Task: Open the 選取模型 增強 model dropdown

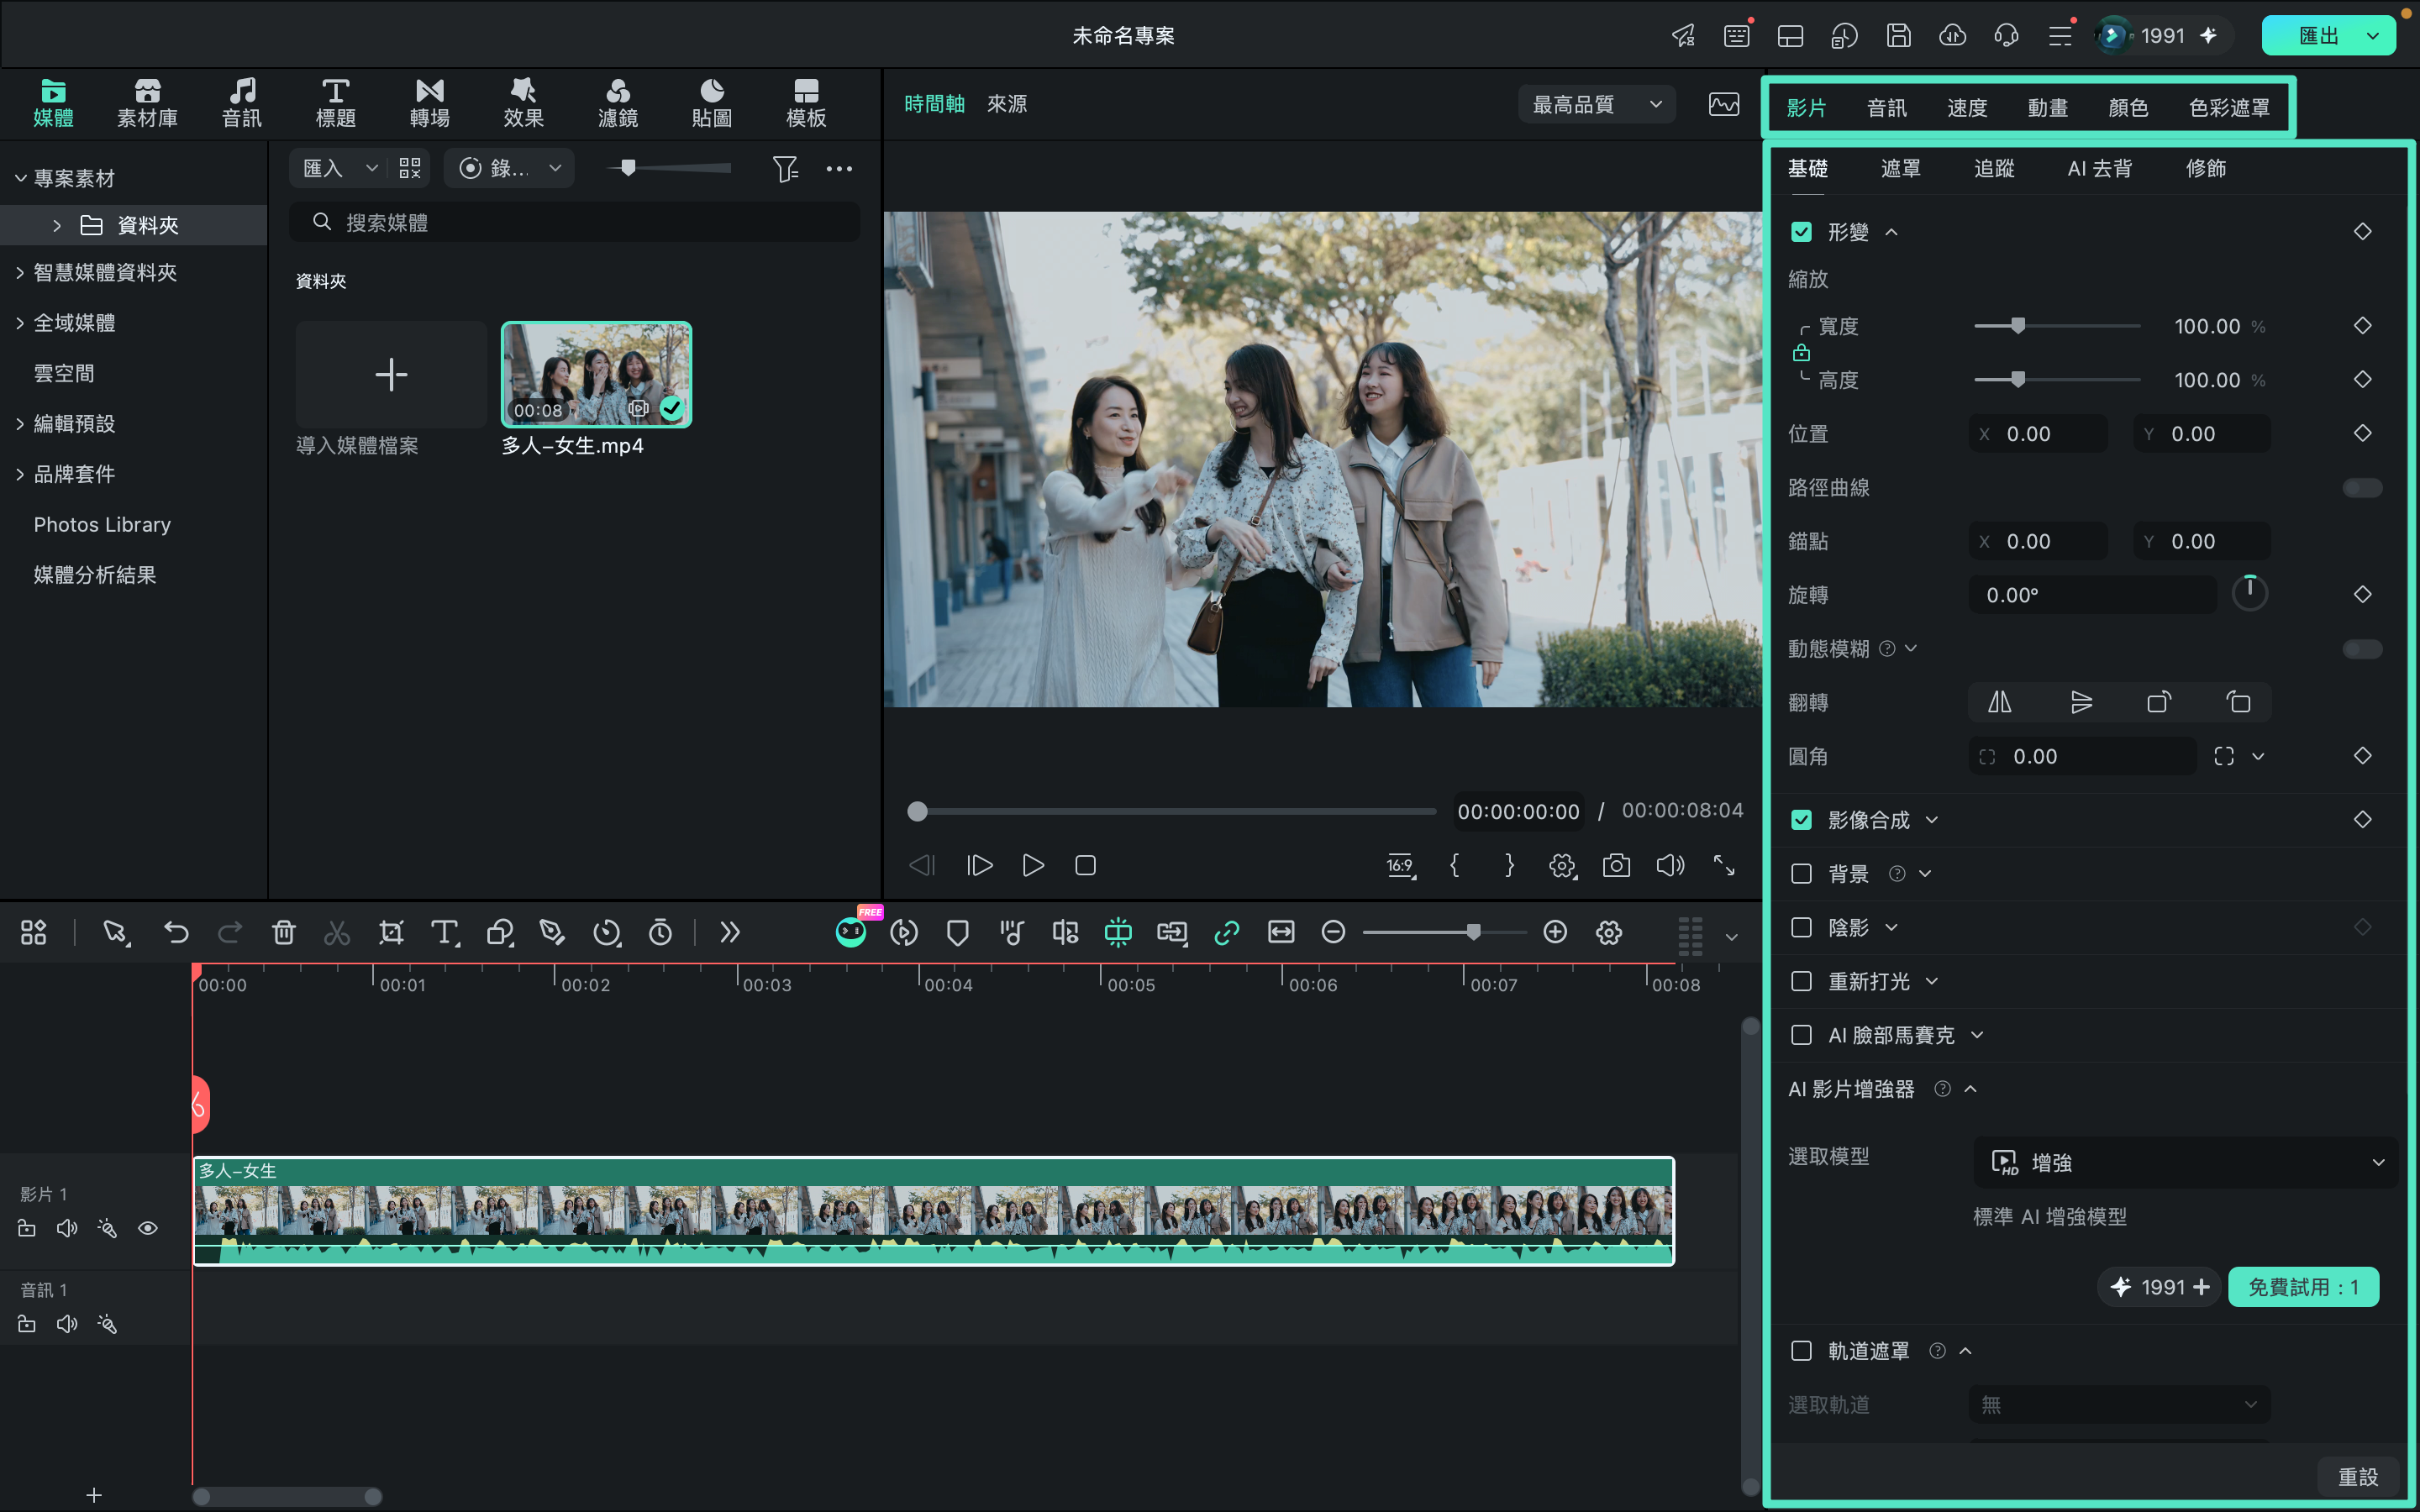Action: tap(2186, 1163)
